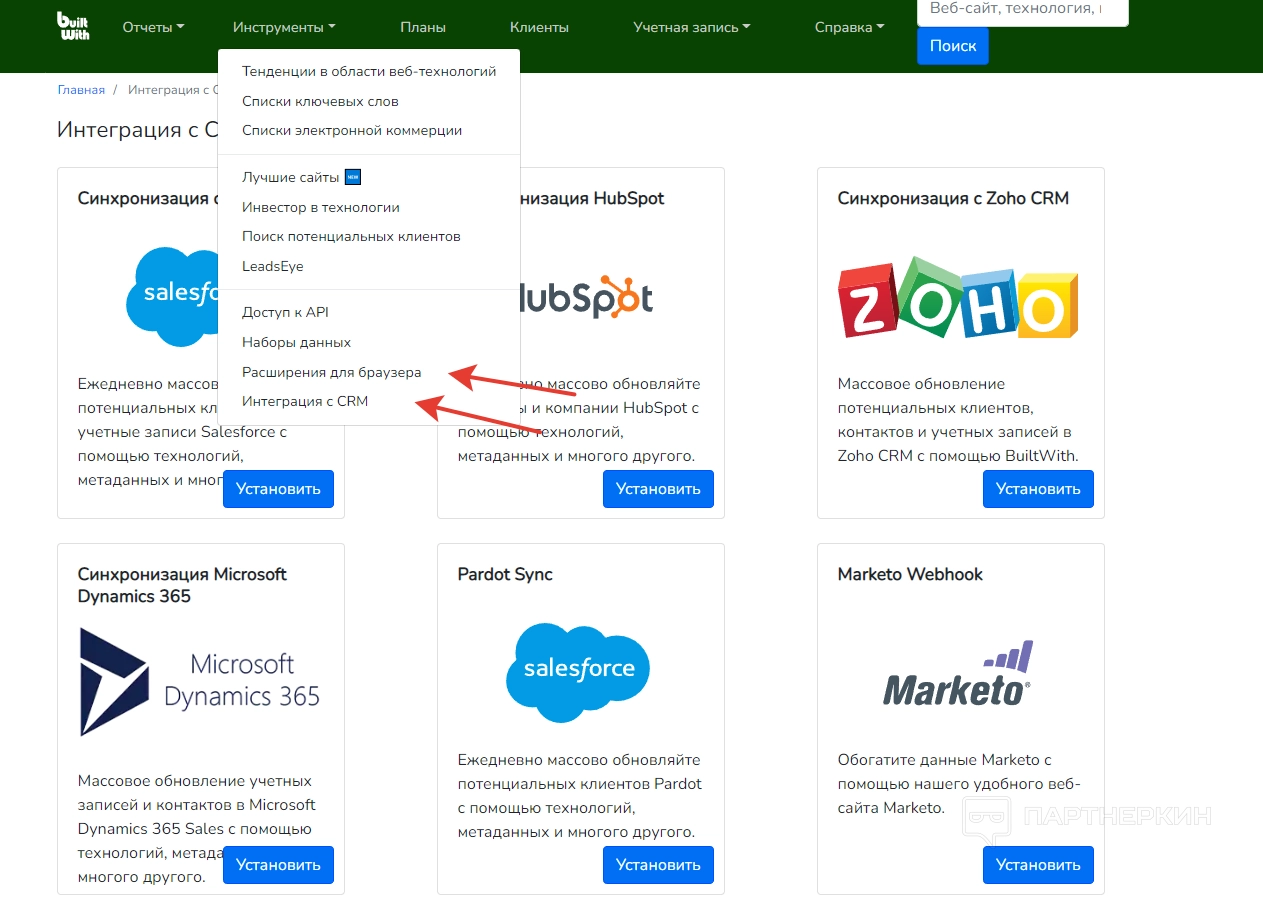Click the Zoho logo image
Viewport: 1263px width, 901px height.
(958, 297)
